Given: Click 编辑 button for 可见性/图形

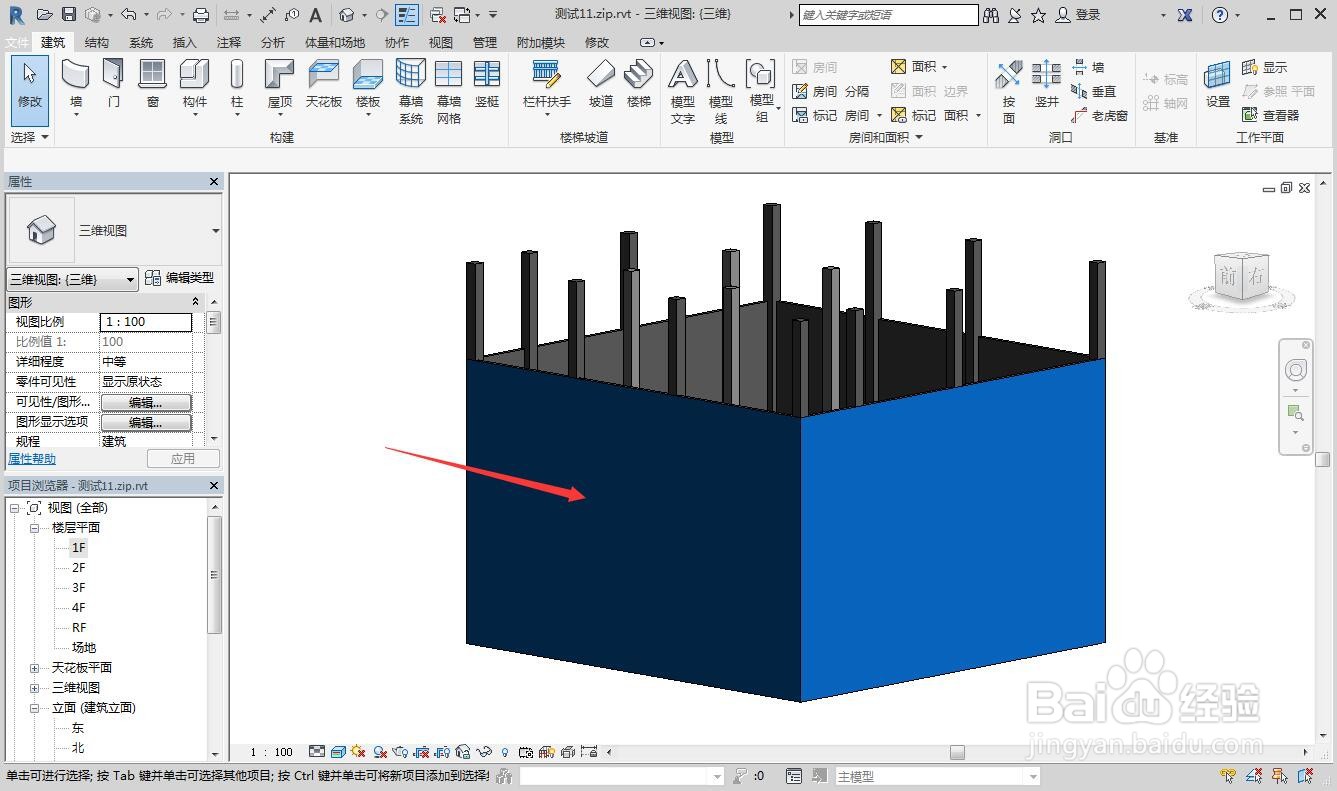Looking at the screenshot, I should coord(146,402).
